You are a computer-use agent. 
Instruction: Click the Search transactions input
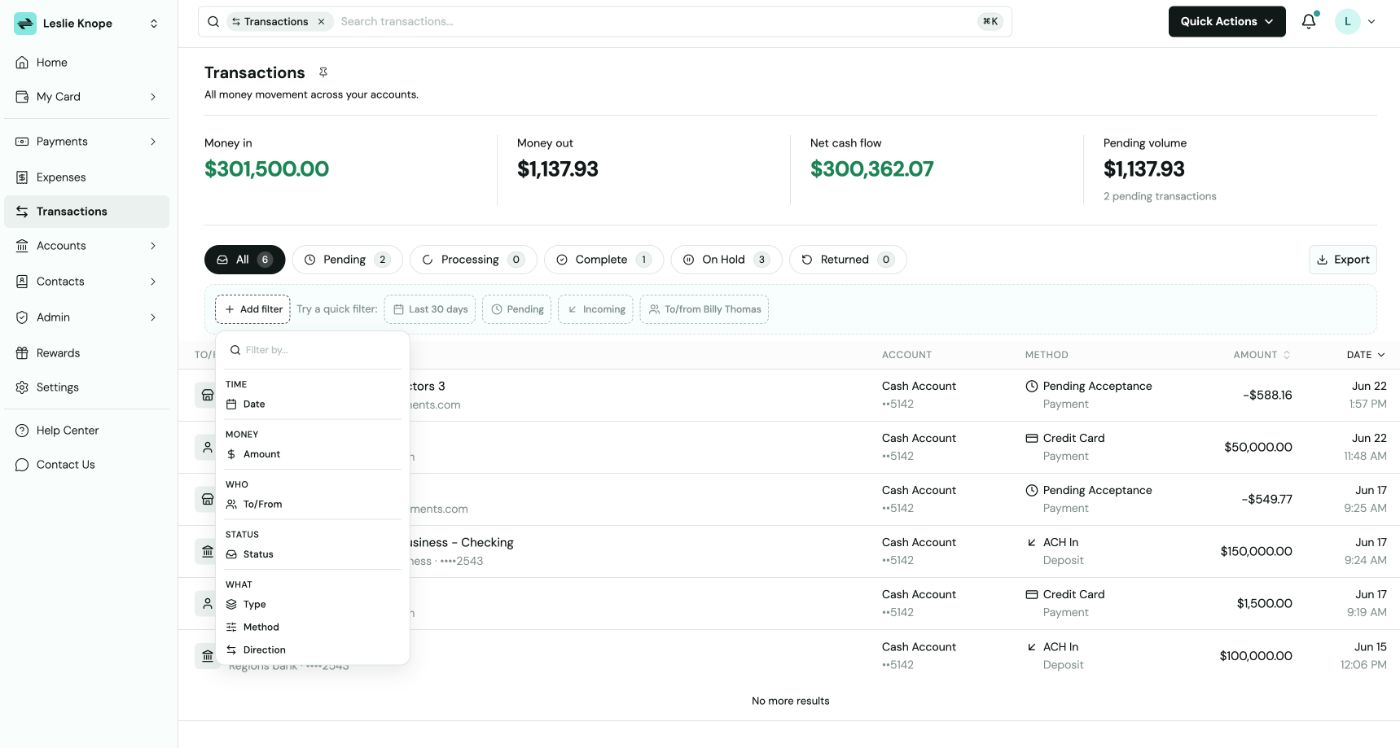point(655,21)
